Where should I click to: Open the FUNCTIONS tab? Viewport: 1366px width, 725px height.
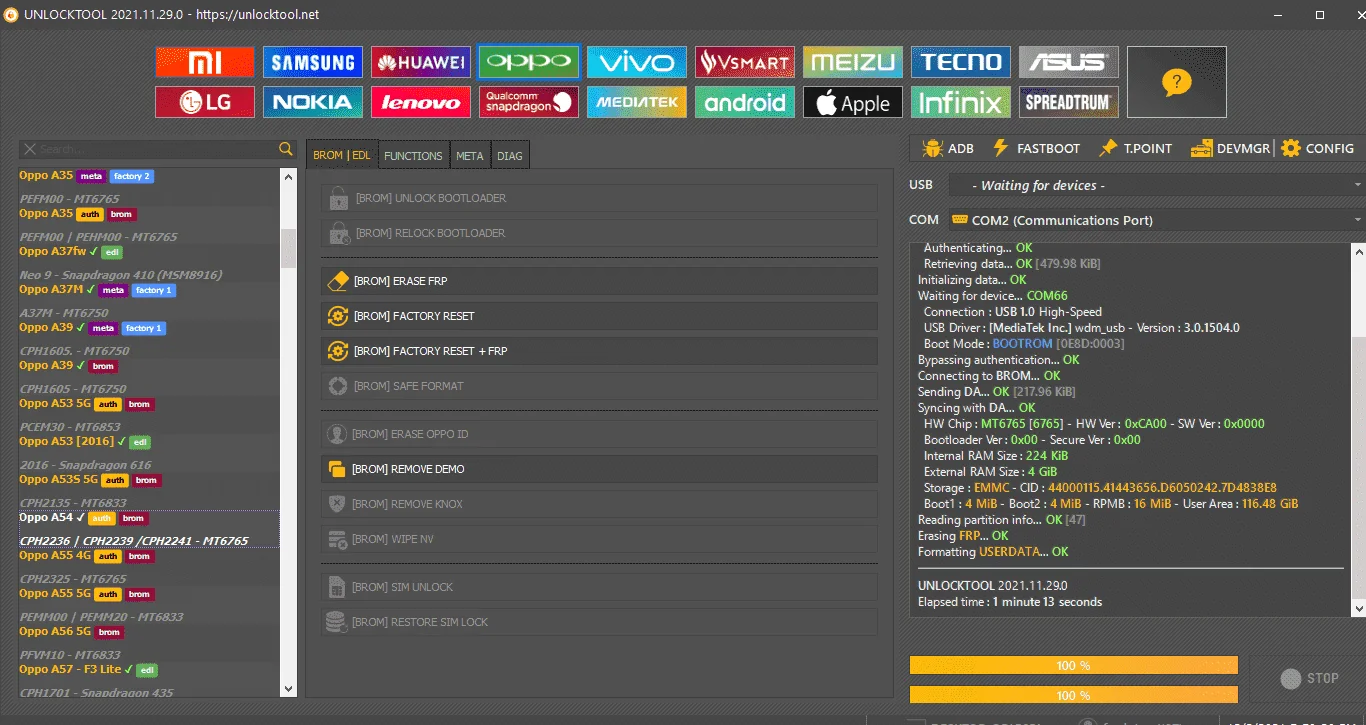(413, 156)
